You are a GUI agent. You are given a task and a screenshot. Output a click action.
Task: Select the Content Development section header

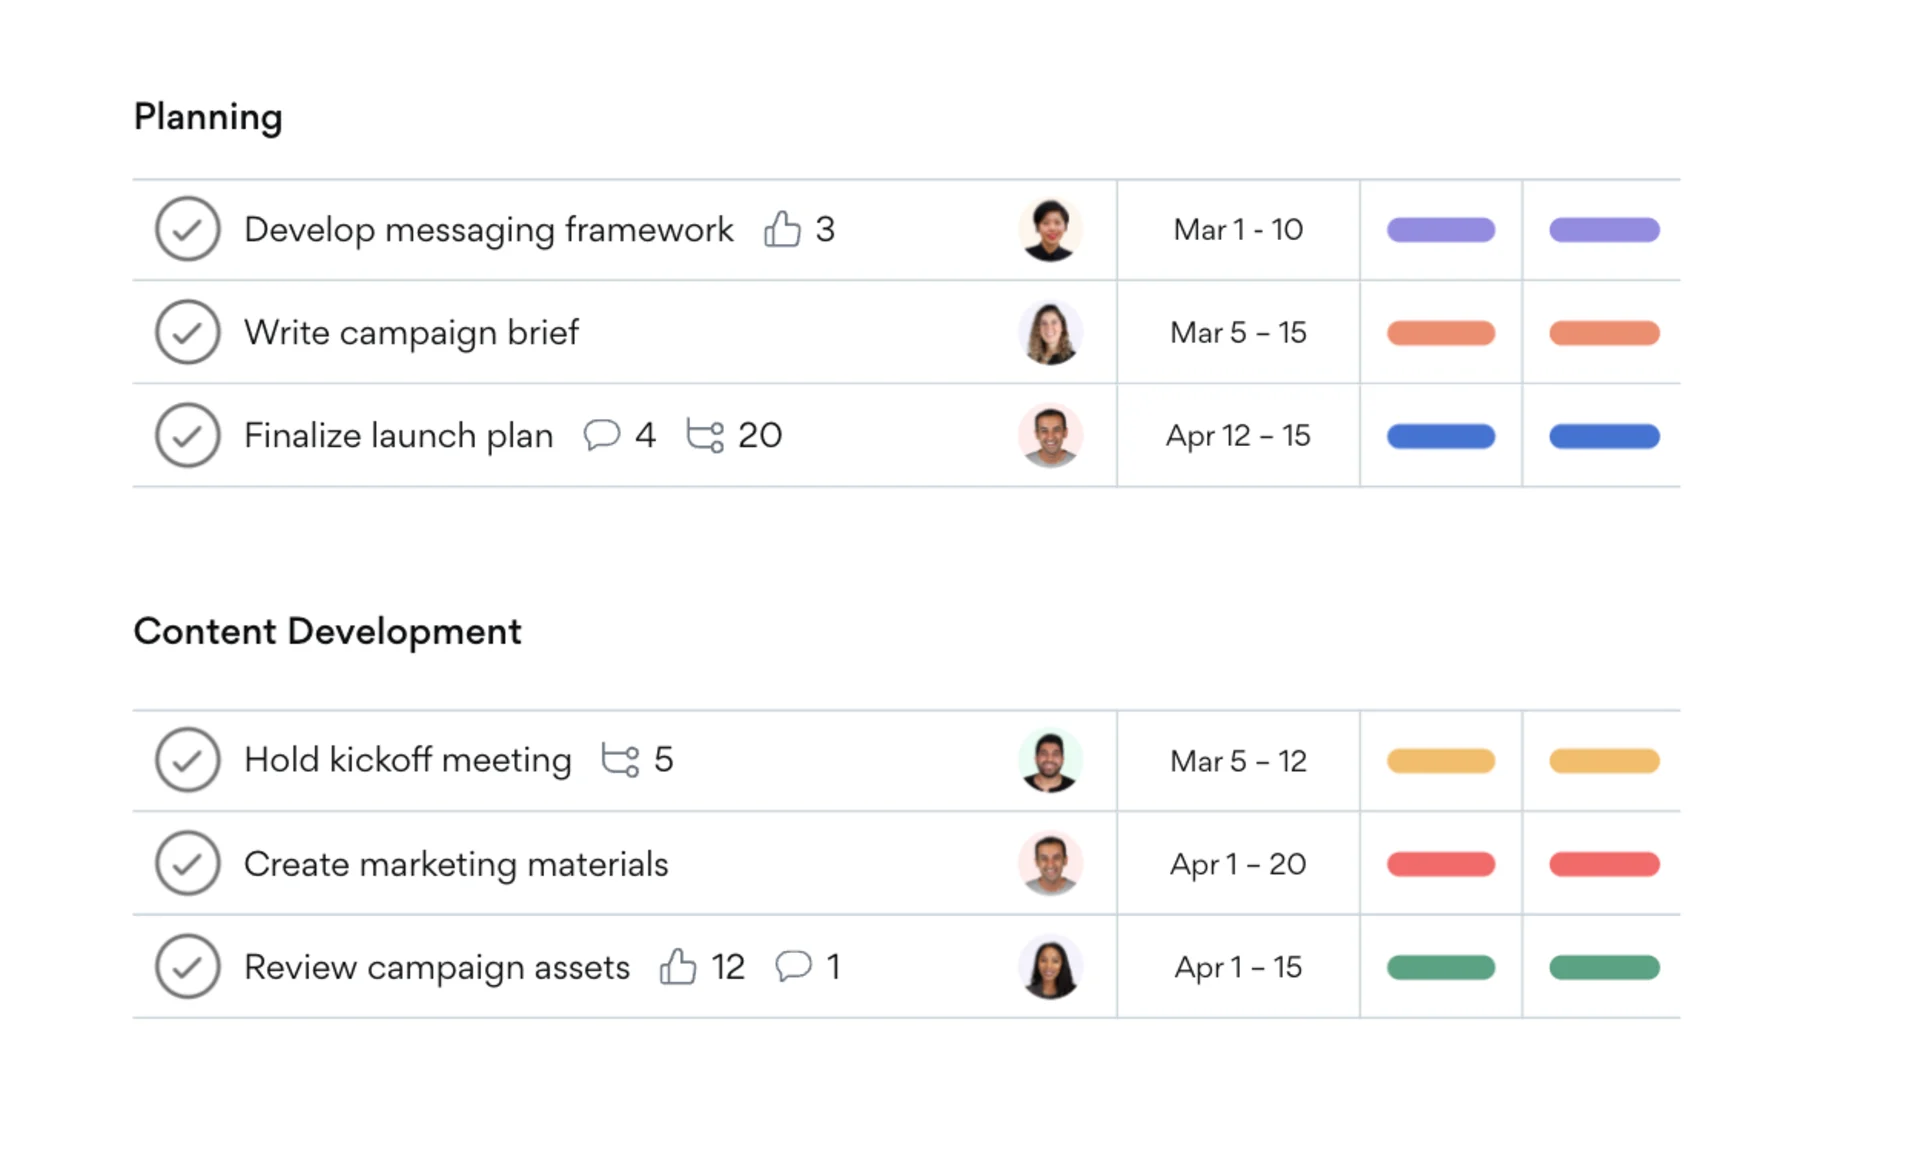(327, 631)
